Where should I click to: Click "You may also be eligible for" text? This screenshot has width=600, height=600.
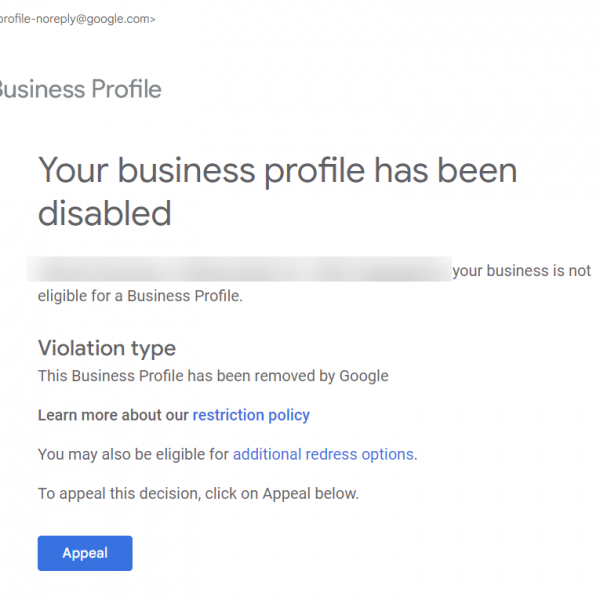coord(133,454)
